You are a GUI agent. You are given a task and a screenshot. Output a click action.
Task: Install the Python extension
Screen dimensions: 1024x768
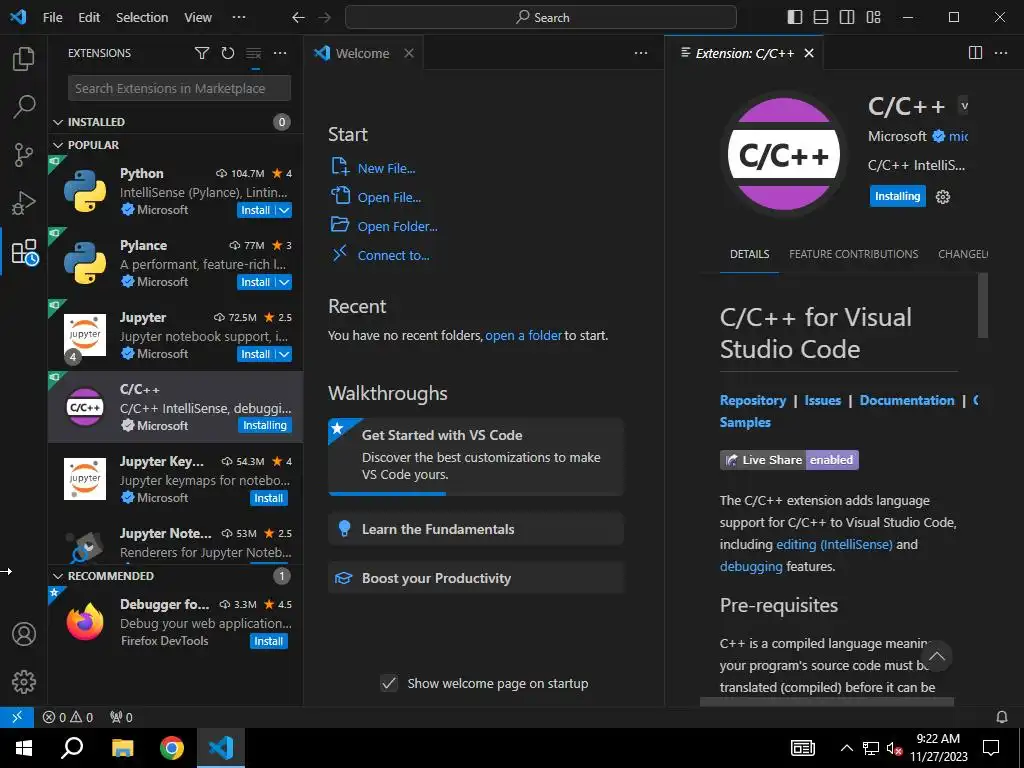tap(255, 210)
